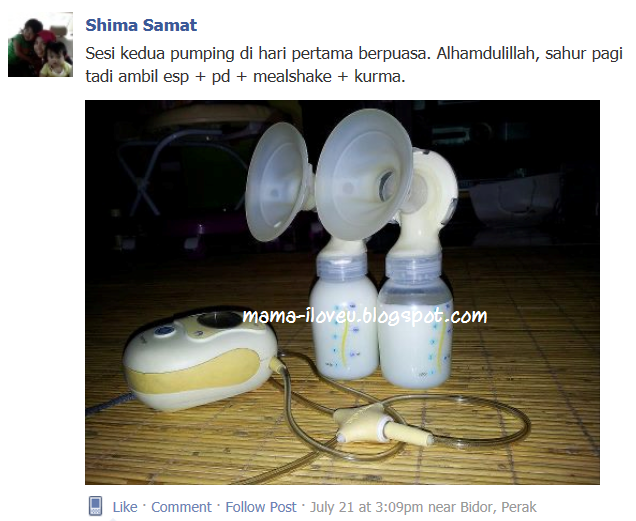Open Shima Samat's profile picture
The image size is (636, 521).
click(41, 45)
